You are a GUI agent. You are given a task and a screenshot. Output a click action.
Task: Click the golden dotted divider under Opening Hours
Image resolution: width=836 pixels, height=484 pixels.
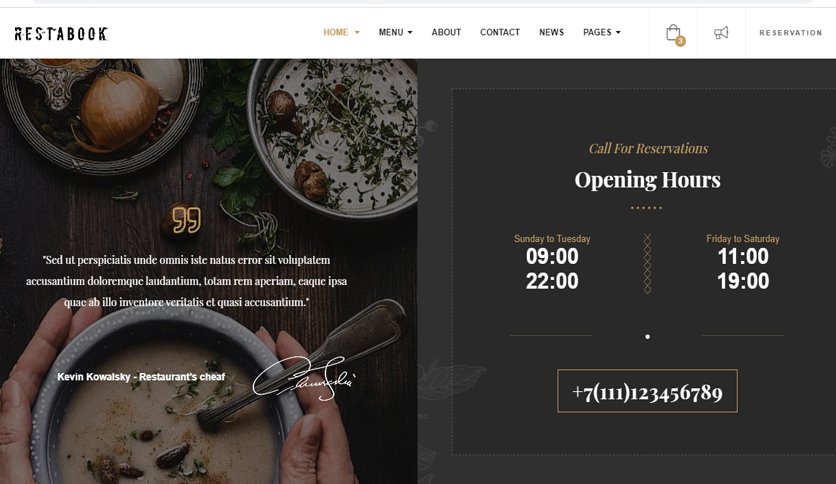click(x=646, y=208)
